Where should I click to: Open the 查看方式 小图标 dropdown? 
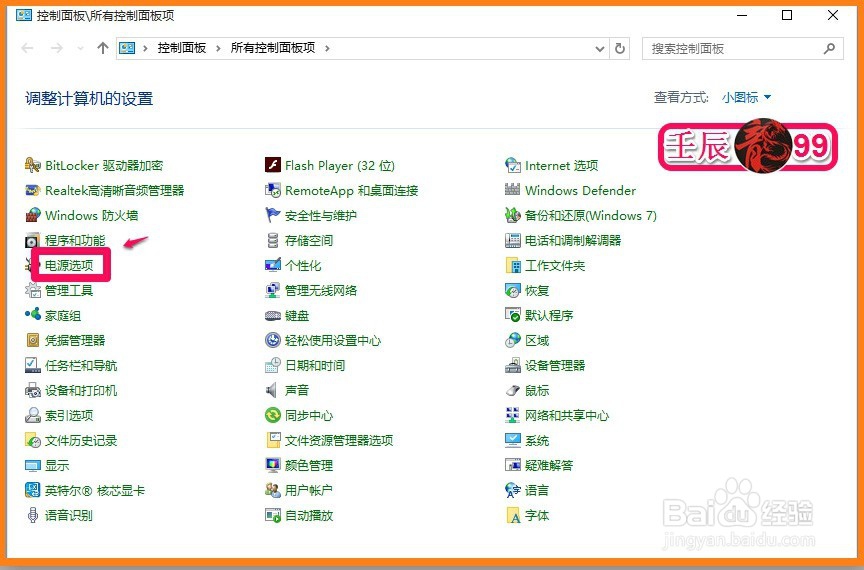tap(746, 98)
